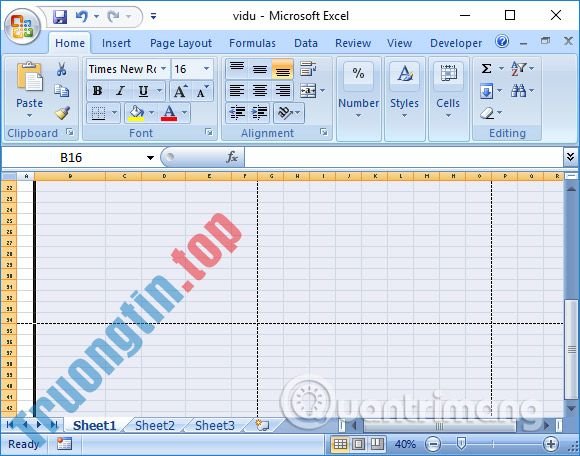580x456 pixels.
Task: Switch to Page Break Preview in status bar
Action: pyautogui.click(x=377, y=444)
